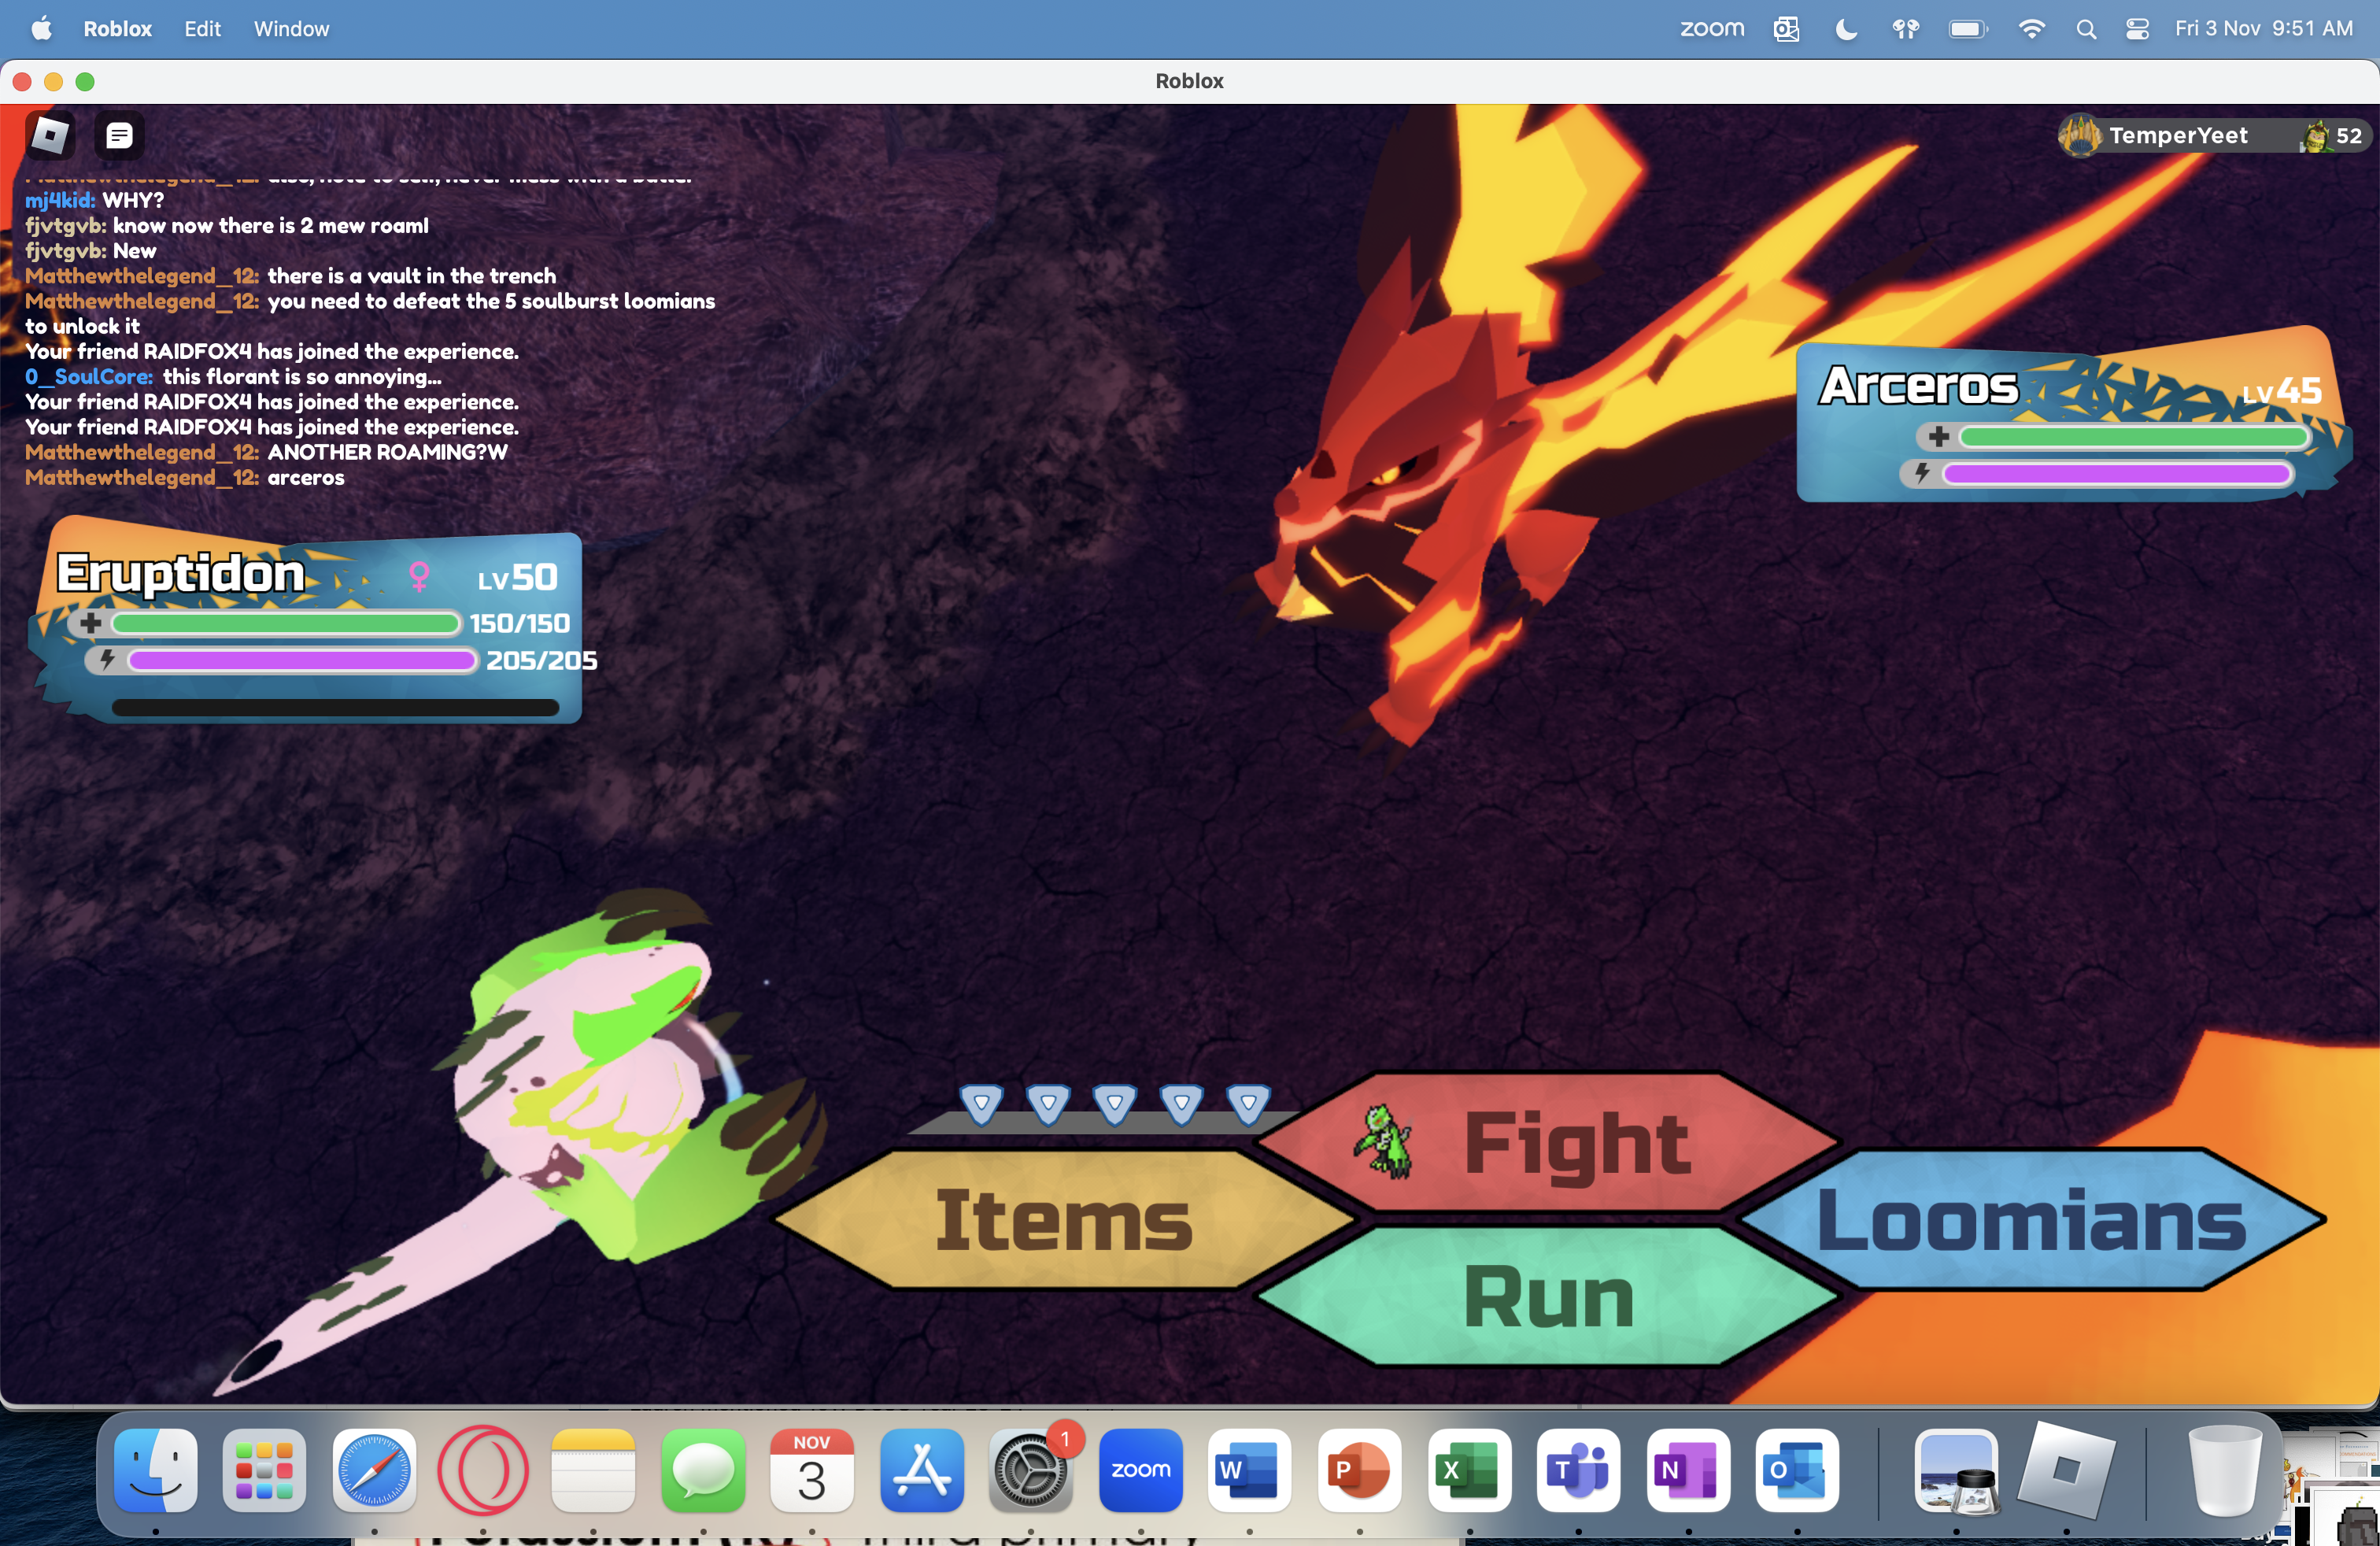Open the Apple menu
This screenshot has width=2380, height=1546.
[x=41, y=28]
